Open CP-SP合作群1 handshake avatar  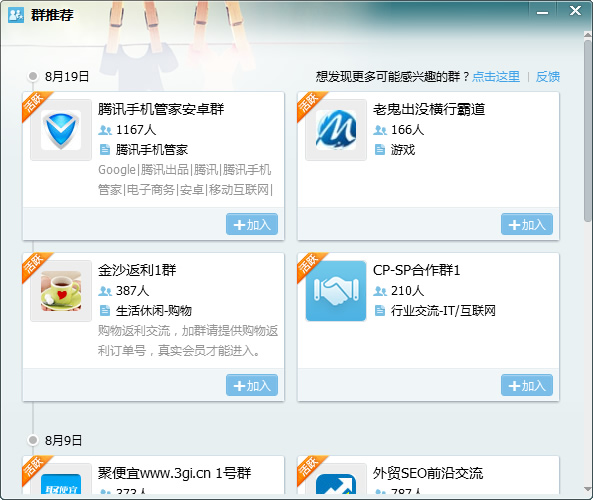pyautogui.click(x=336, y=291)
